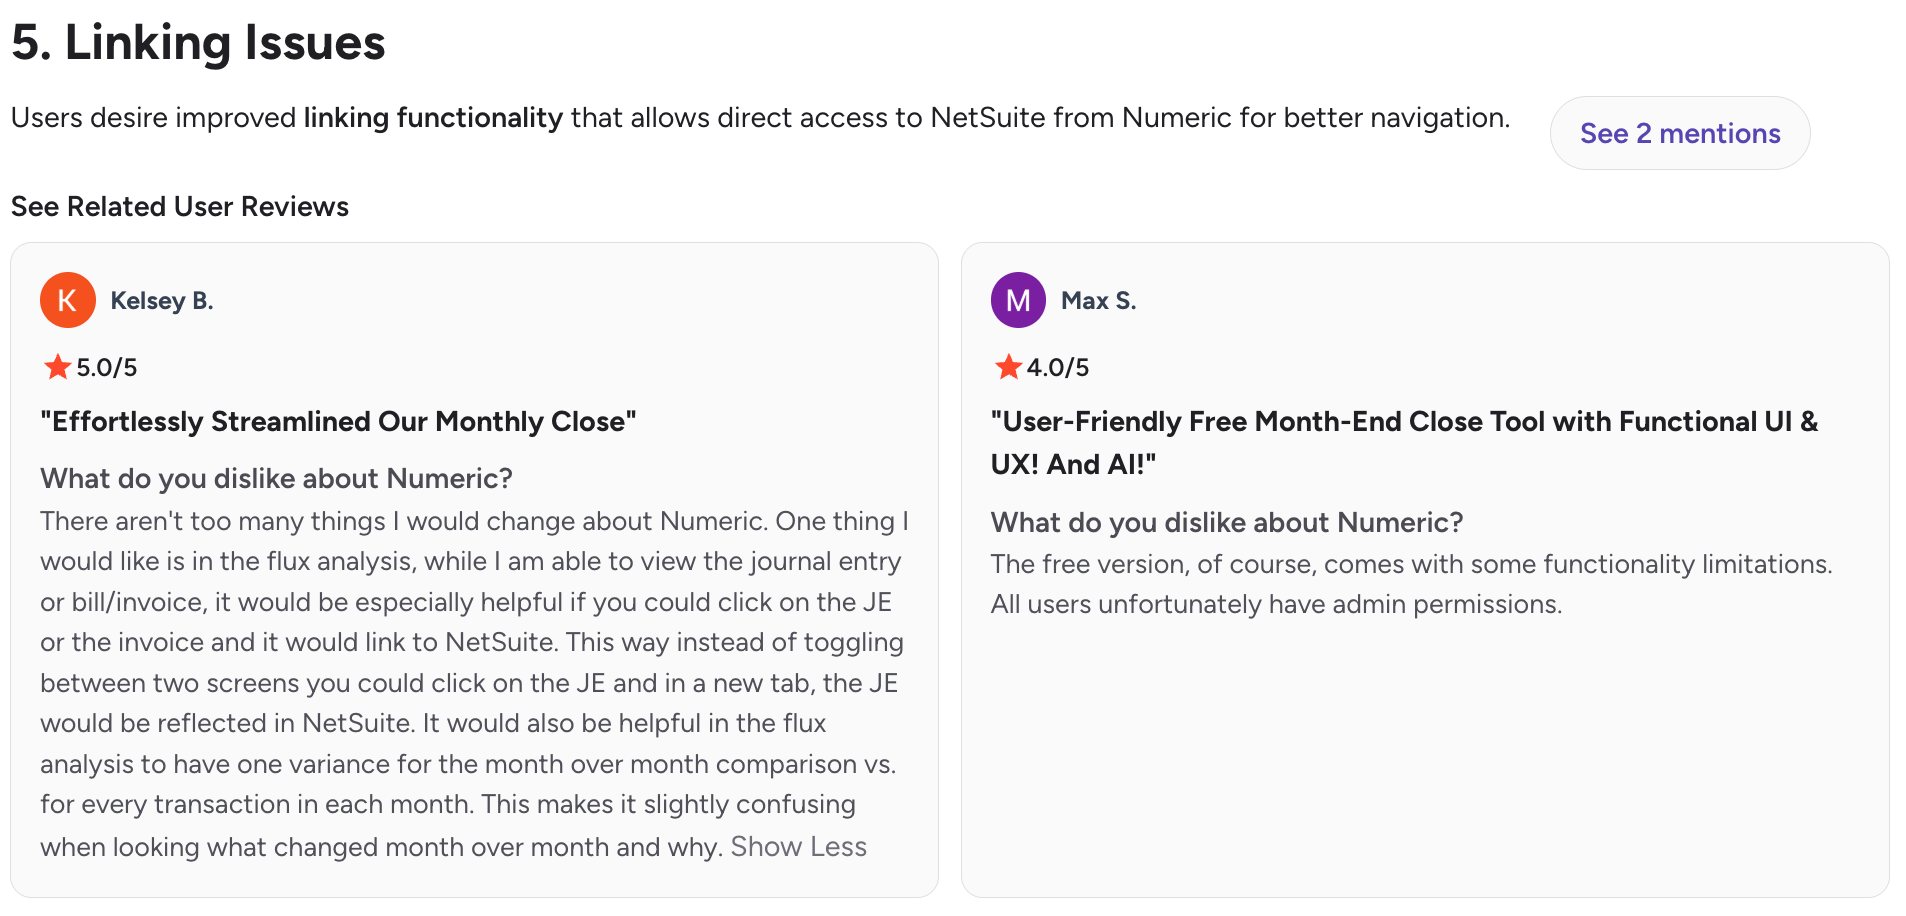Viewport: 1906px width, 916px height.
Task: Collapse Kelsey's review with Show Less
Action: point(798,846)
